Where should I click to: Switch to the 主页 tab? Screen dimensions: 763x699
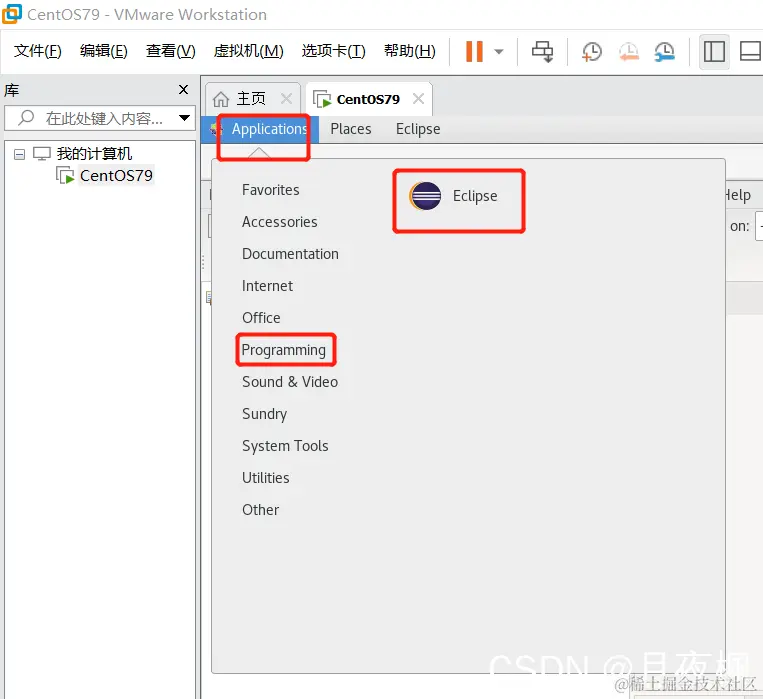coord(251,99)
